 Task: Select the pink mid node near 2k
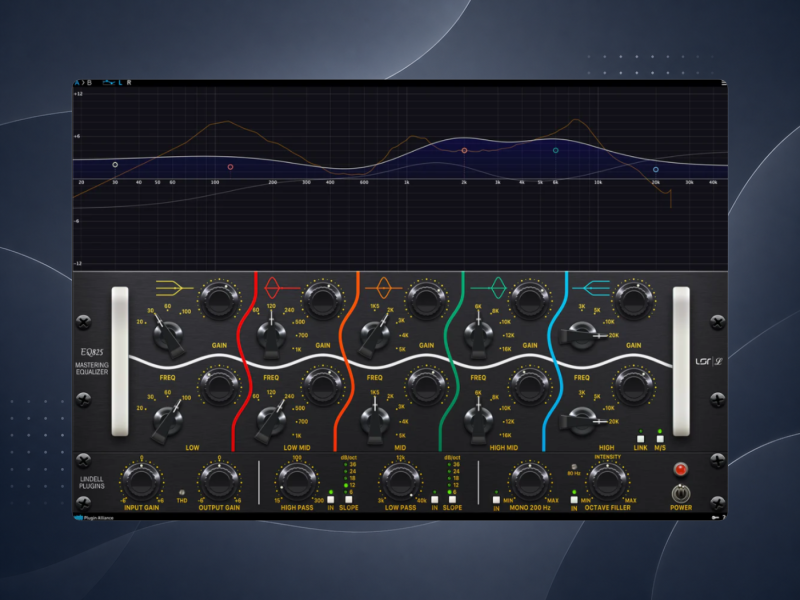tap(464, 151)
